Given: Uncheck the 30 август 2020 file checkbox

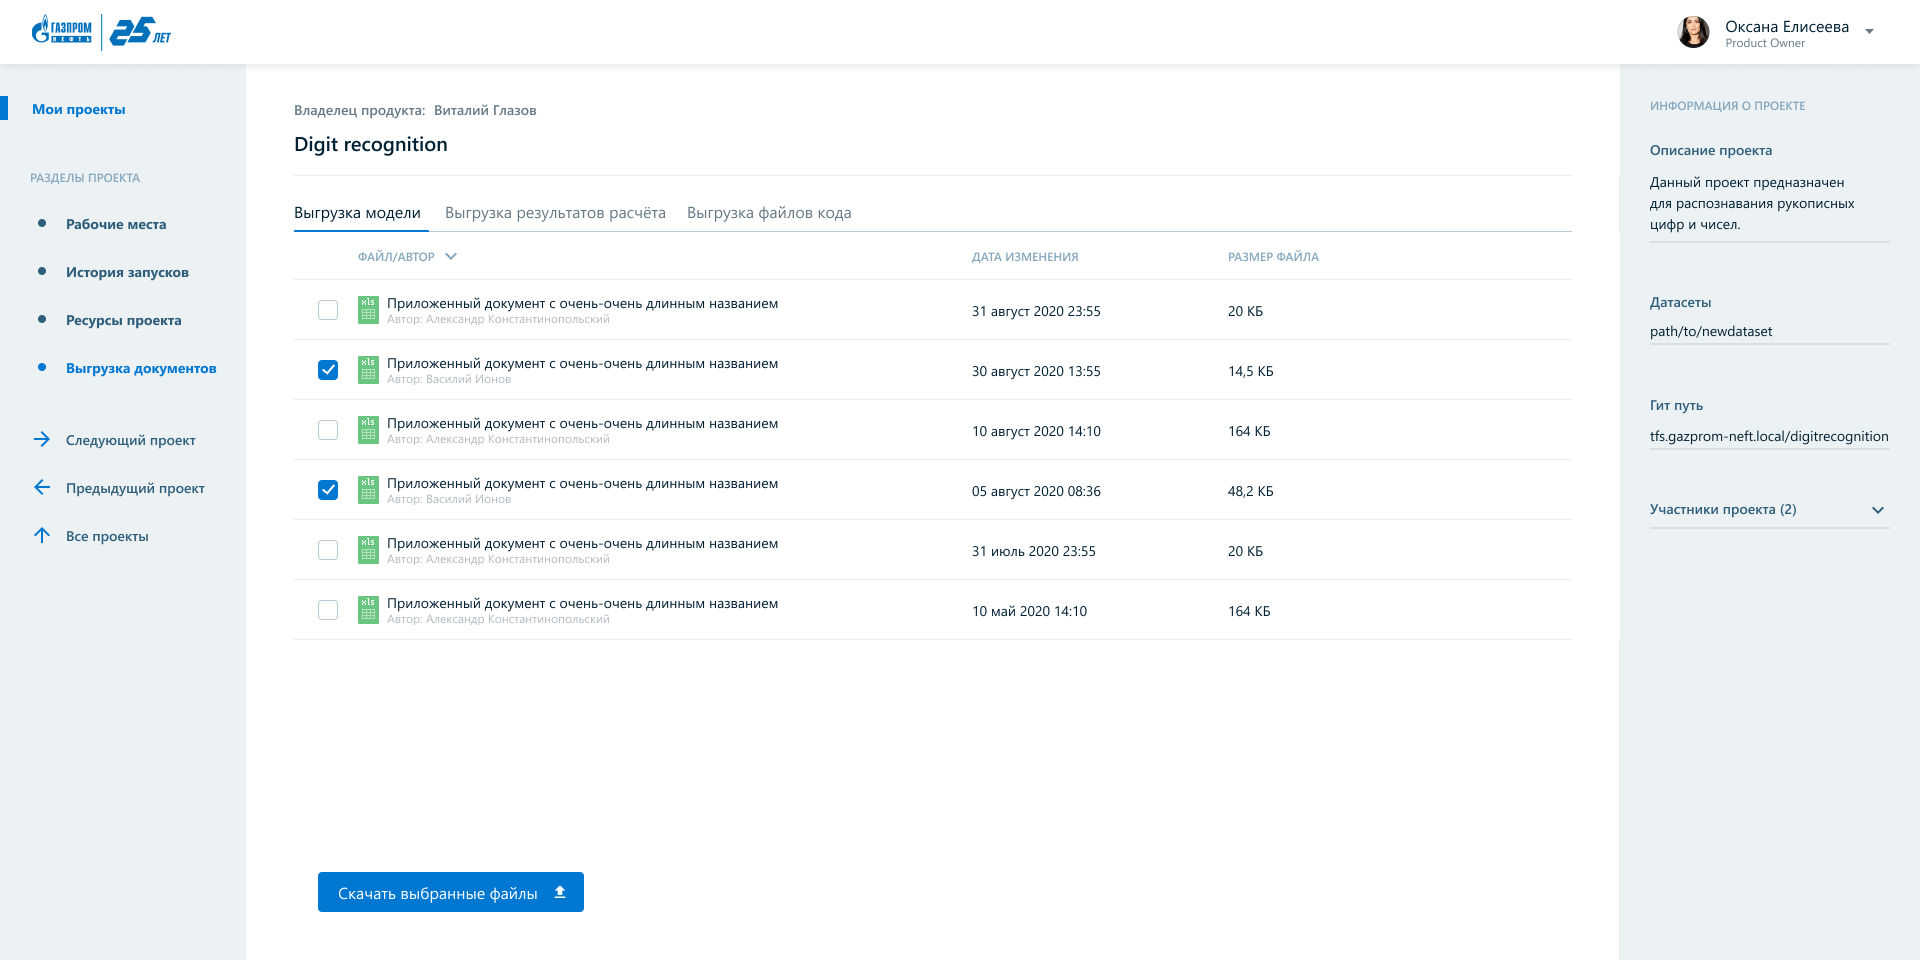Looking at the screenshot, I should (328, 370).
